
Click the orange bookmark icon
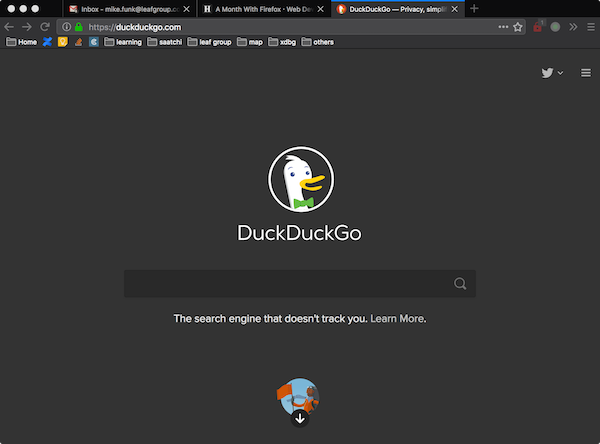pyautogui.click(x=78, y=42)
